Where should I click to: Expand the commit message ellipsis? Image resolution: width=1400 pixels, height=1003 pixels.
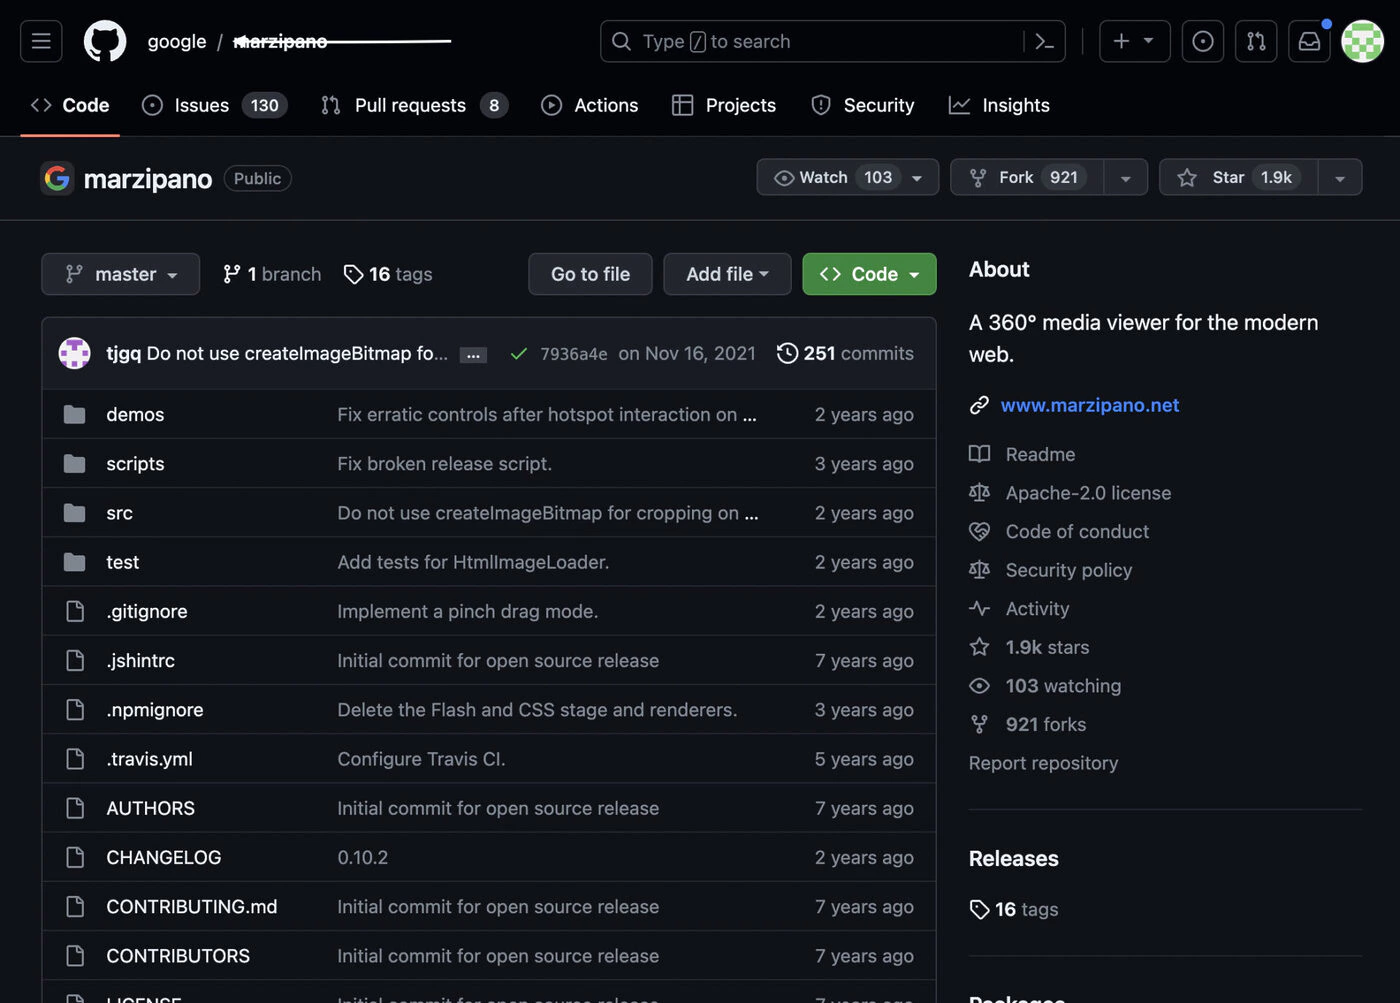(x=473, y=355)
